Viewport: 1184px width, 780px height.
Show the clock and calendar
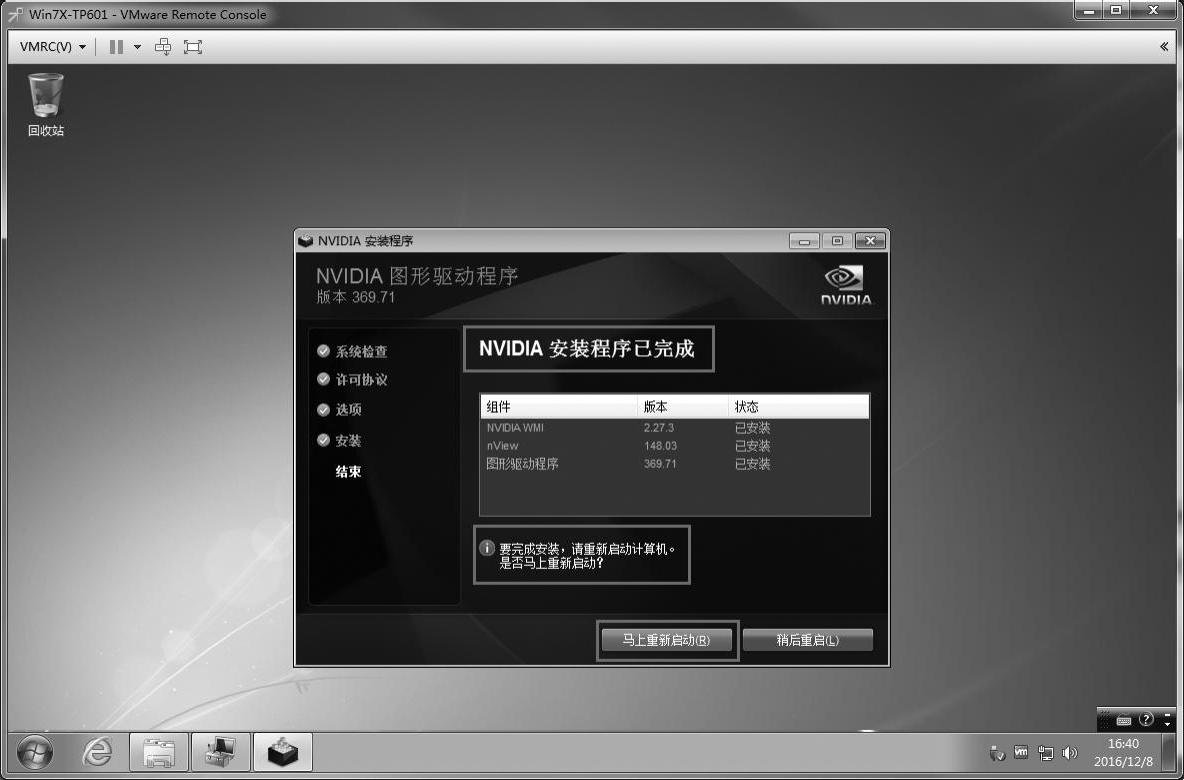pyautogui.click(x=1123, y=753)
